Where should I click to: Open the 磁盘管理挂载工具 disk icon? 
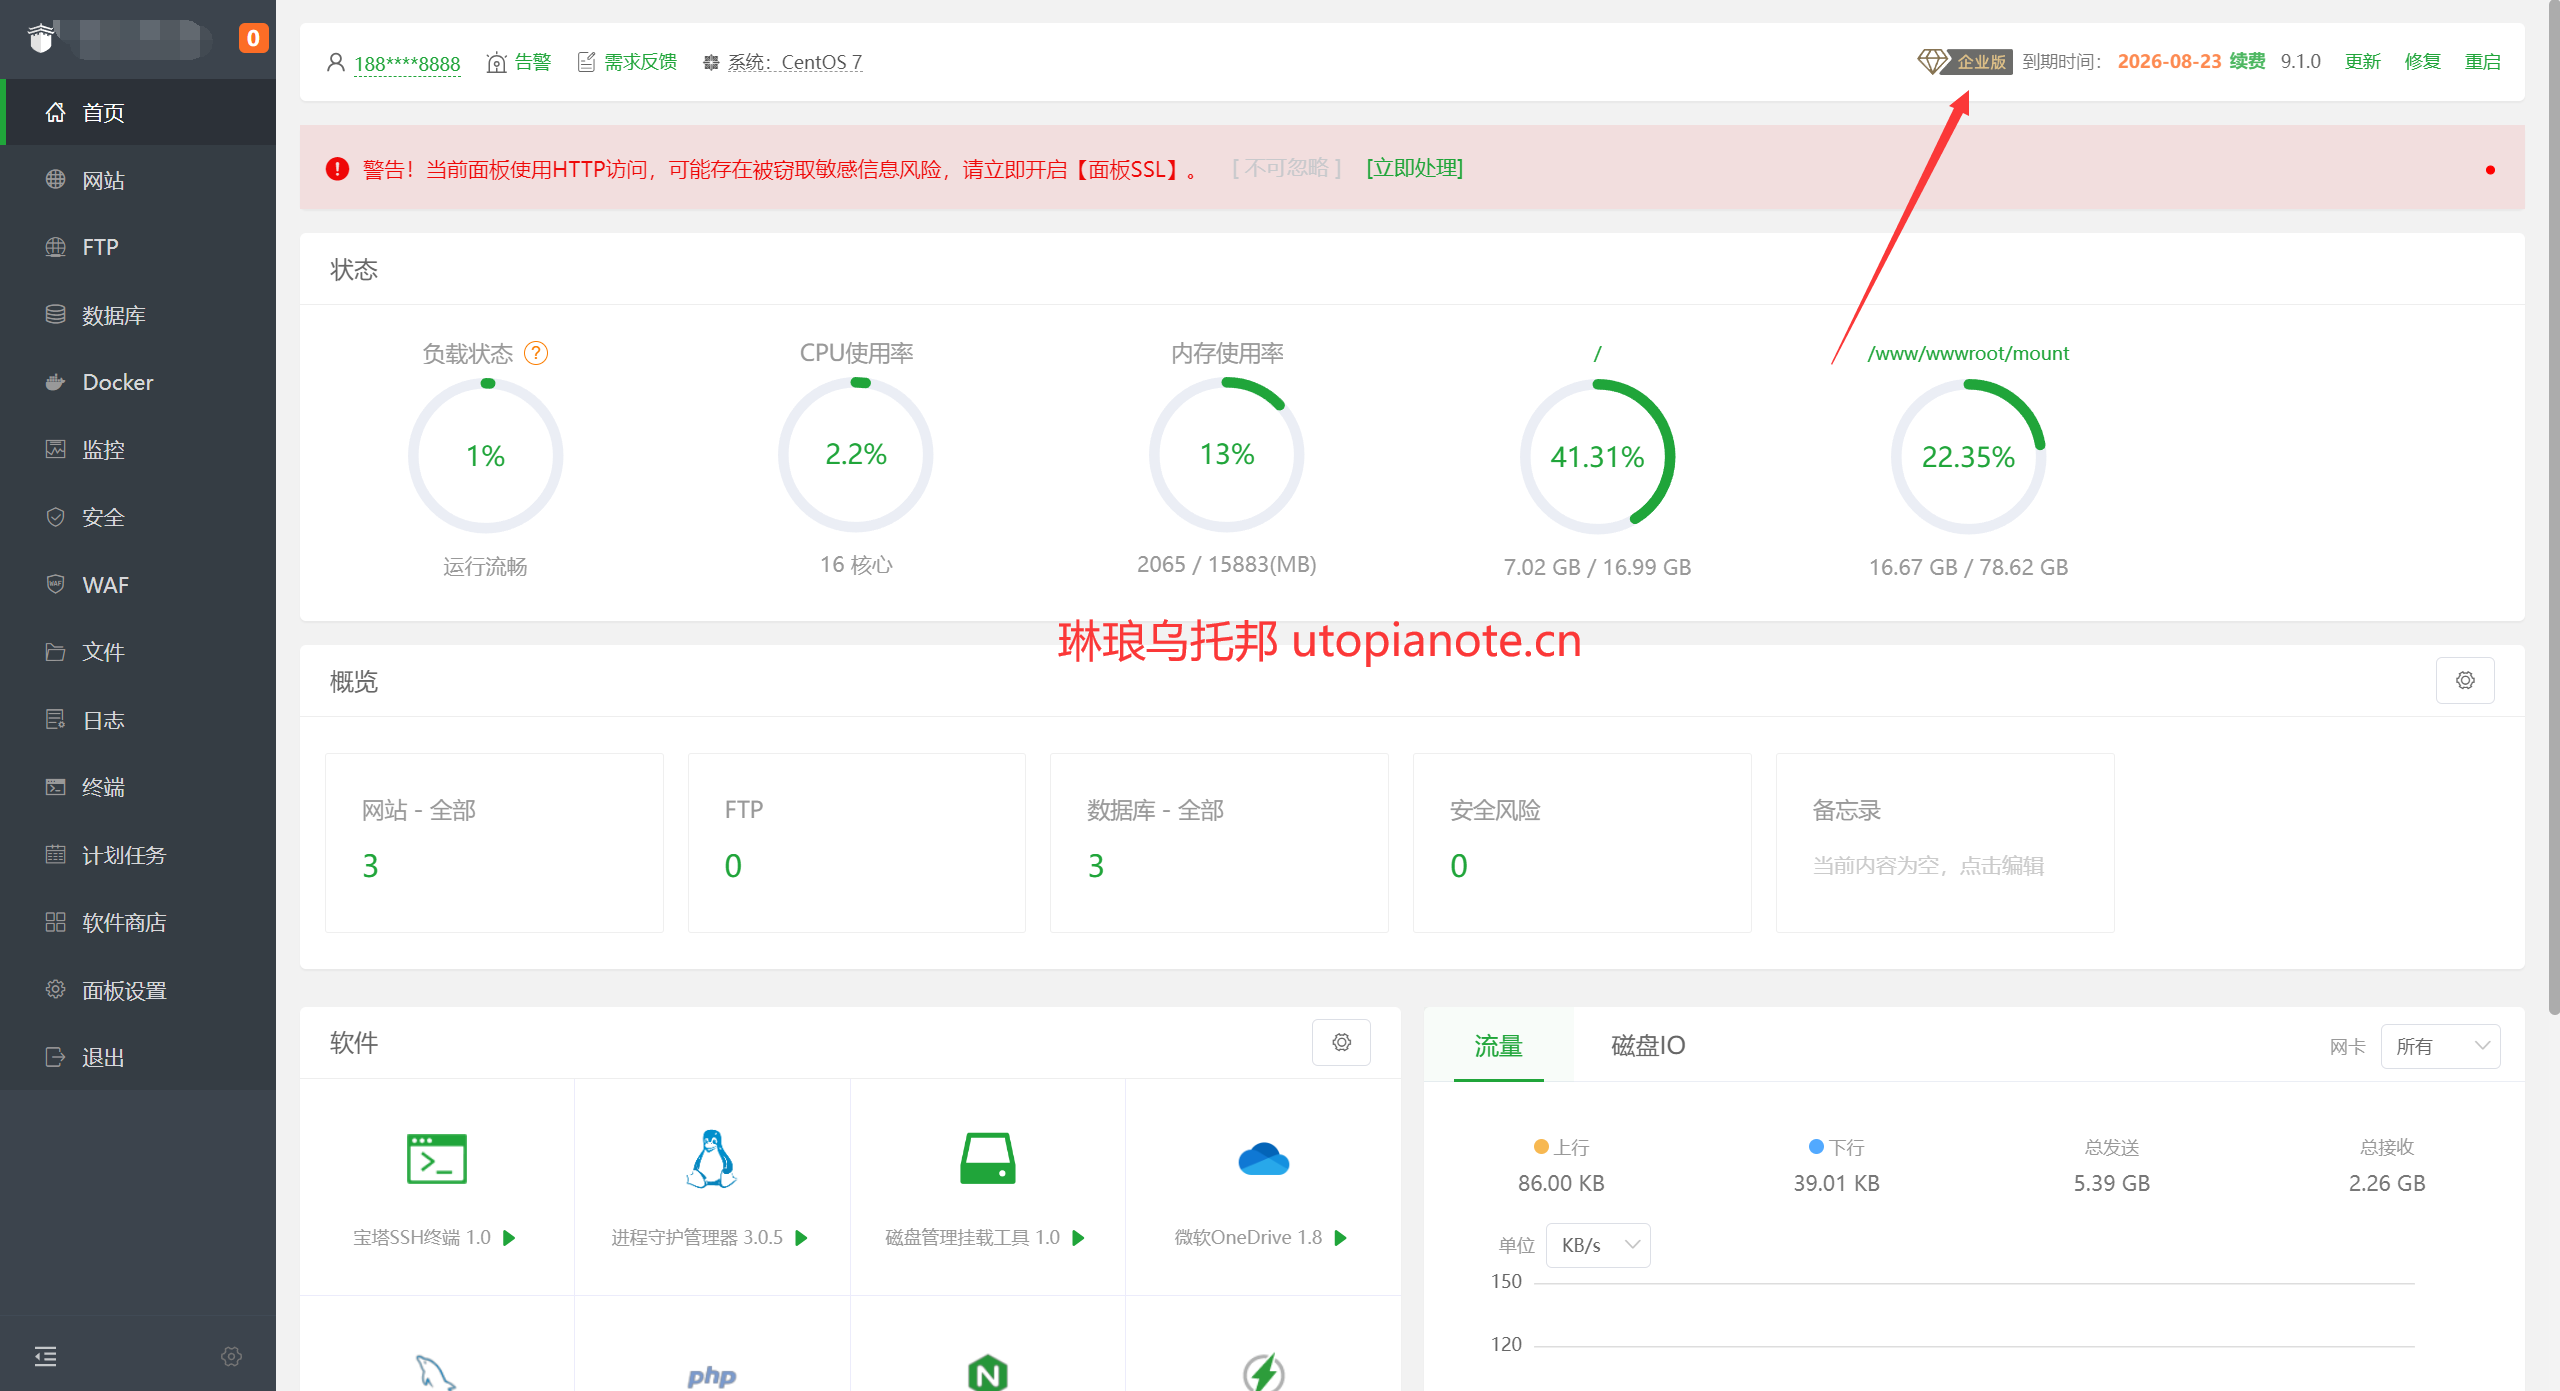pyautogui.click(x=987, y=1159)
